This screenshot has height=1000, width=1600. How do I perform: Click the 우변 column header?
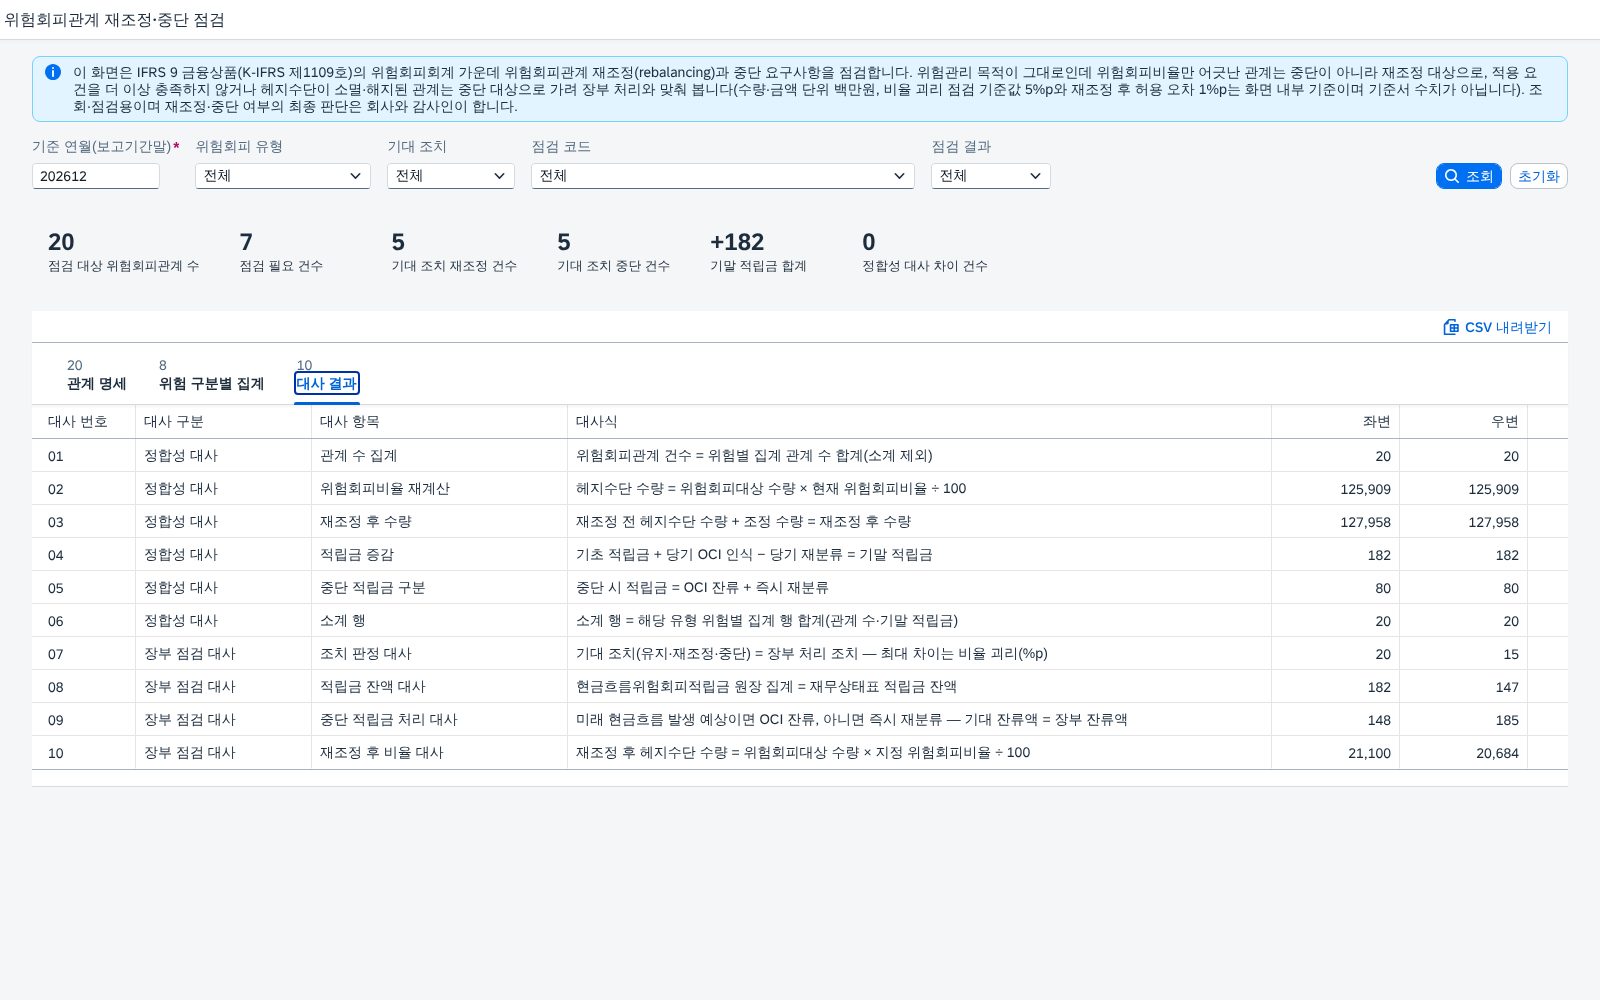tap(1464, 422)
